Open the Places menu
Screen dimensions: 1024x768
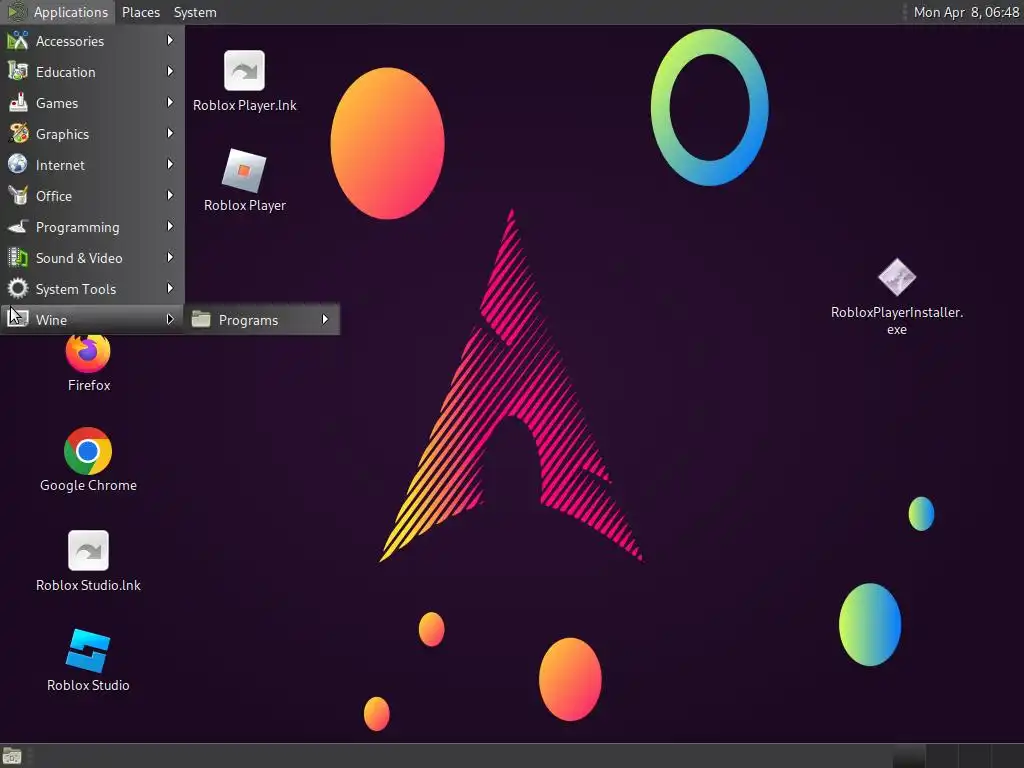tap(141, 12)
